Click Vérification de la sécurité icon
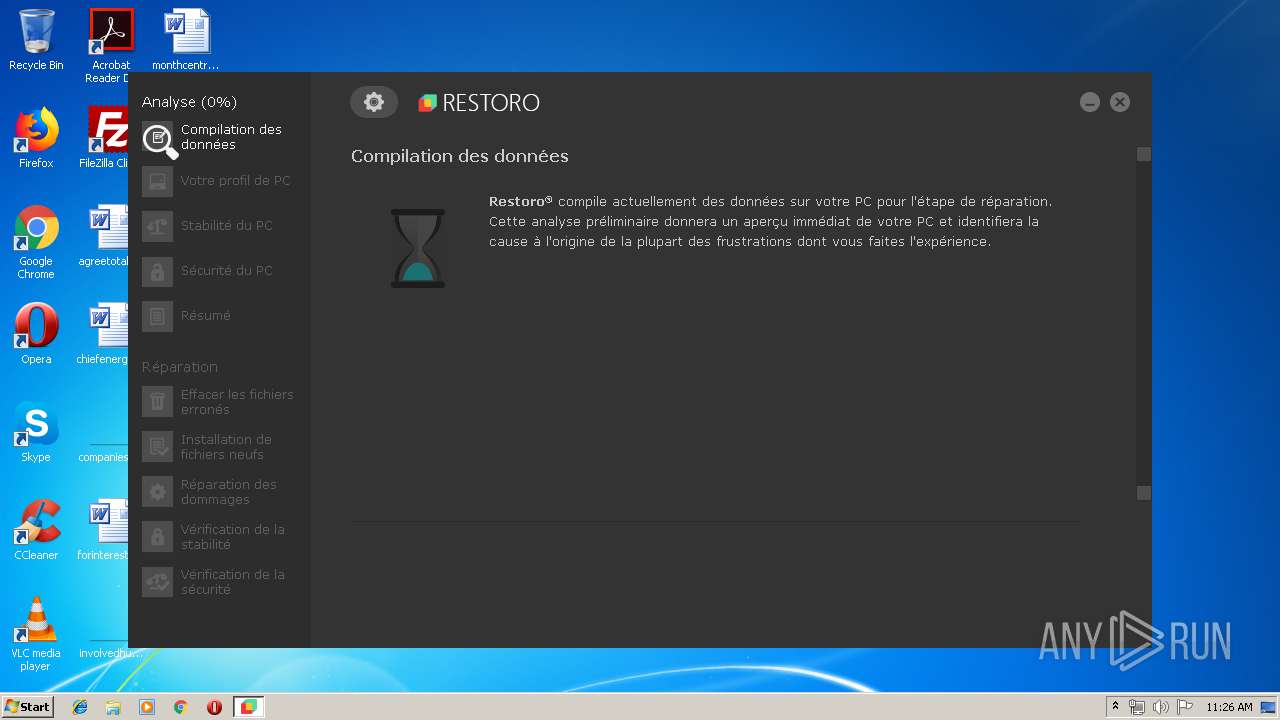Viewport: 1280px width, 720px height. [157, 582]
